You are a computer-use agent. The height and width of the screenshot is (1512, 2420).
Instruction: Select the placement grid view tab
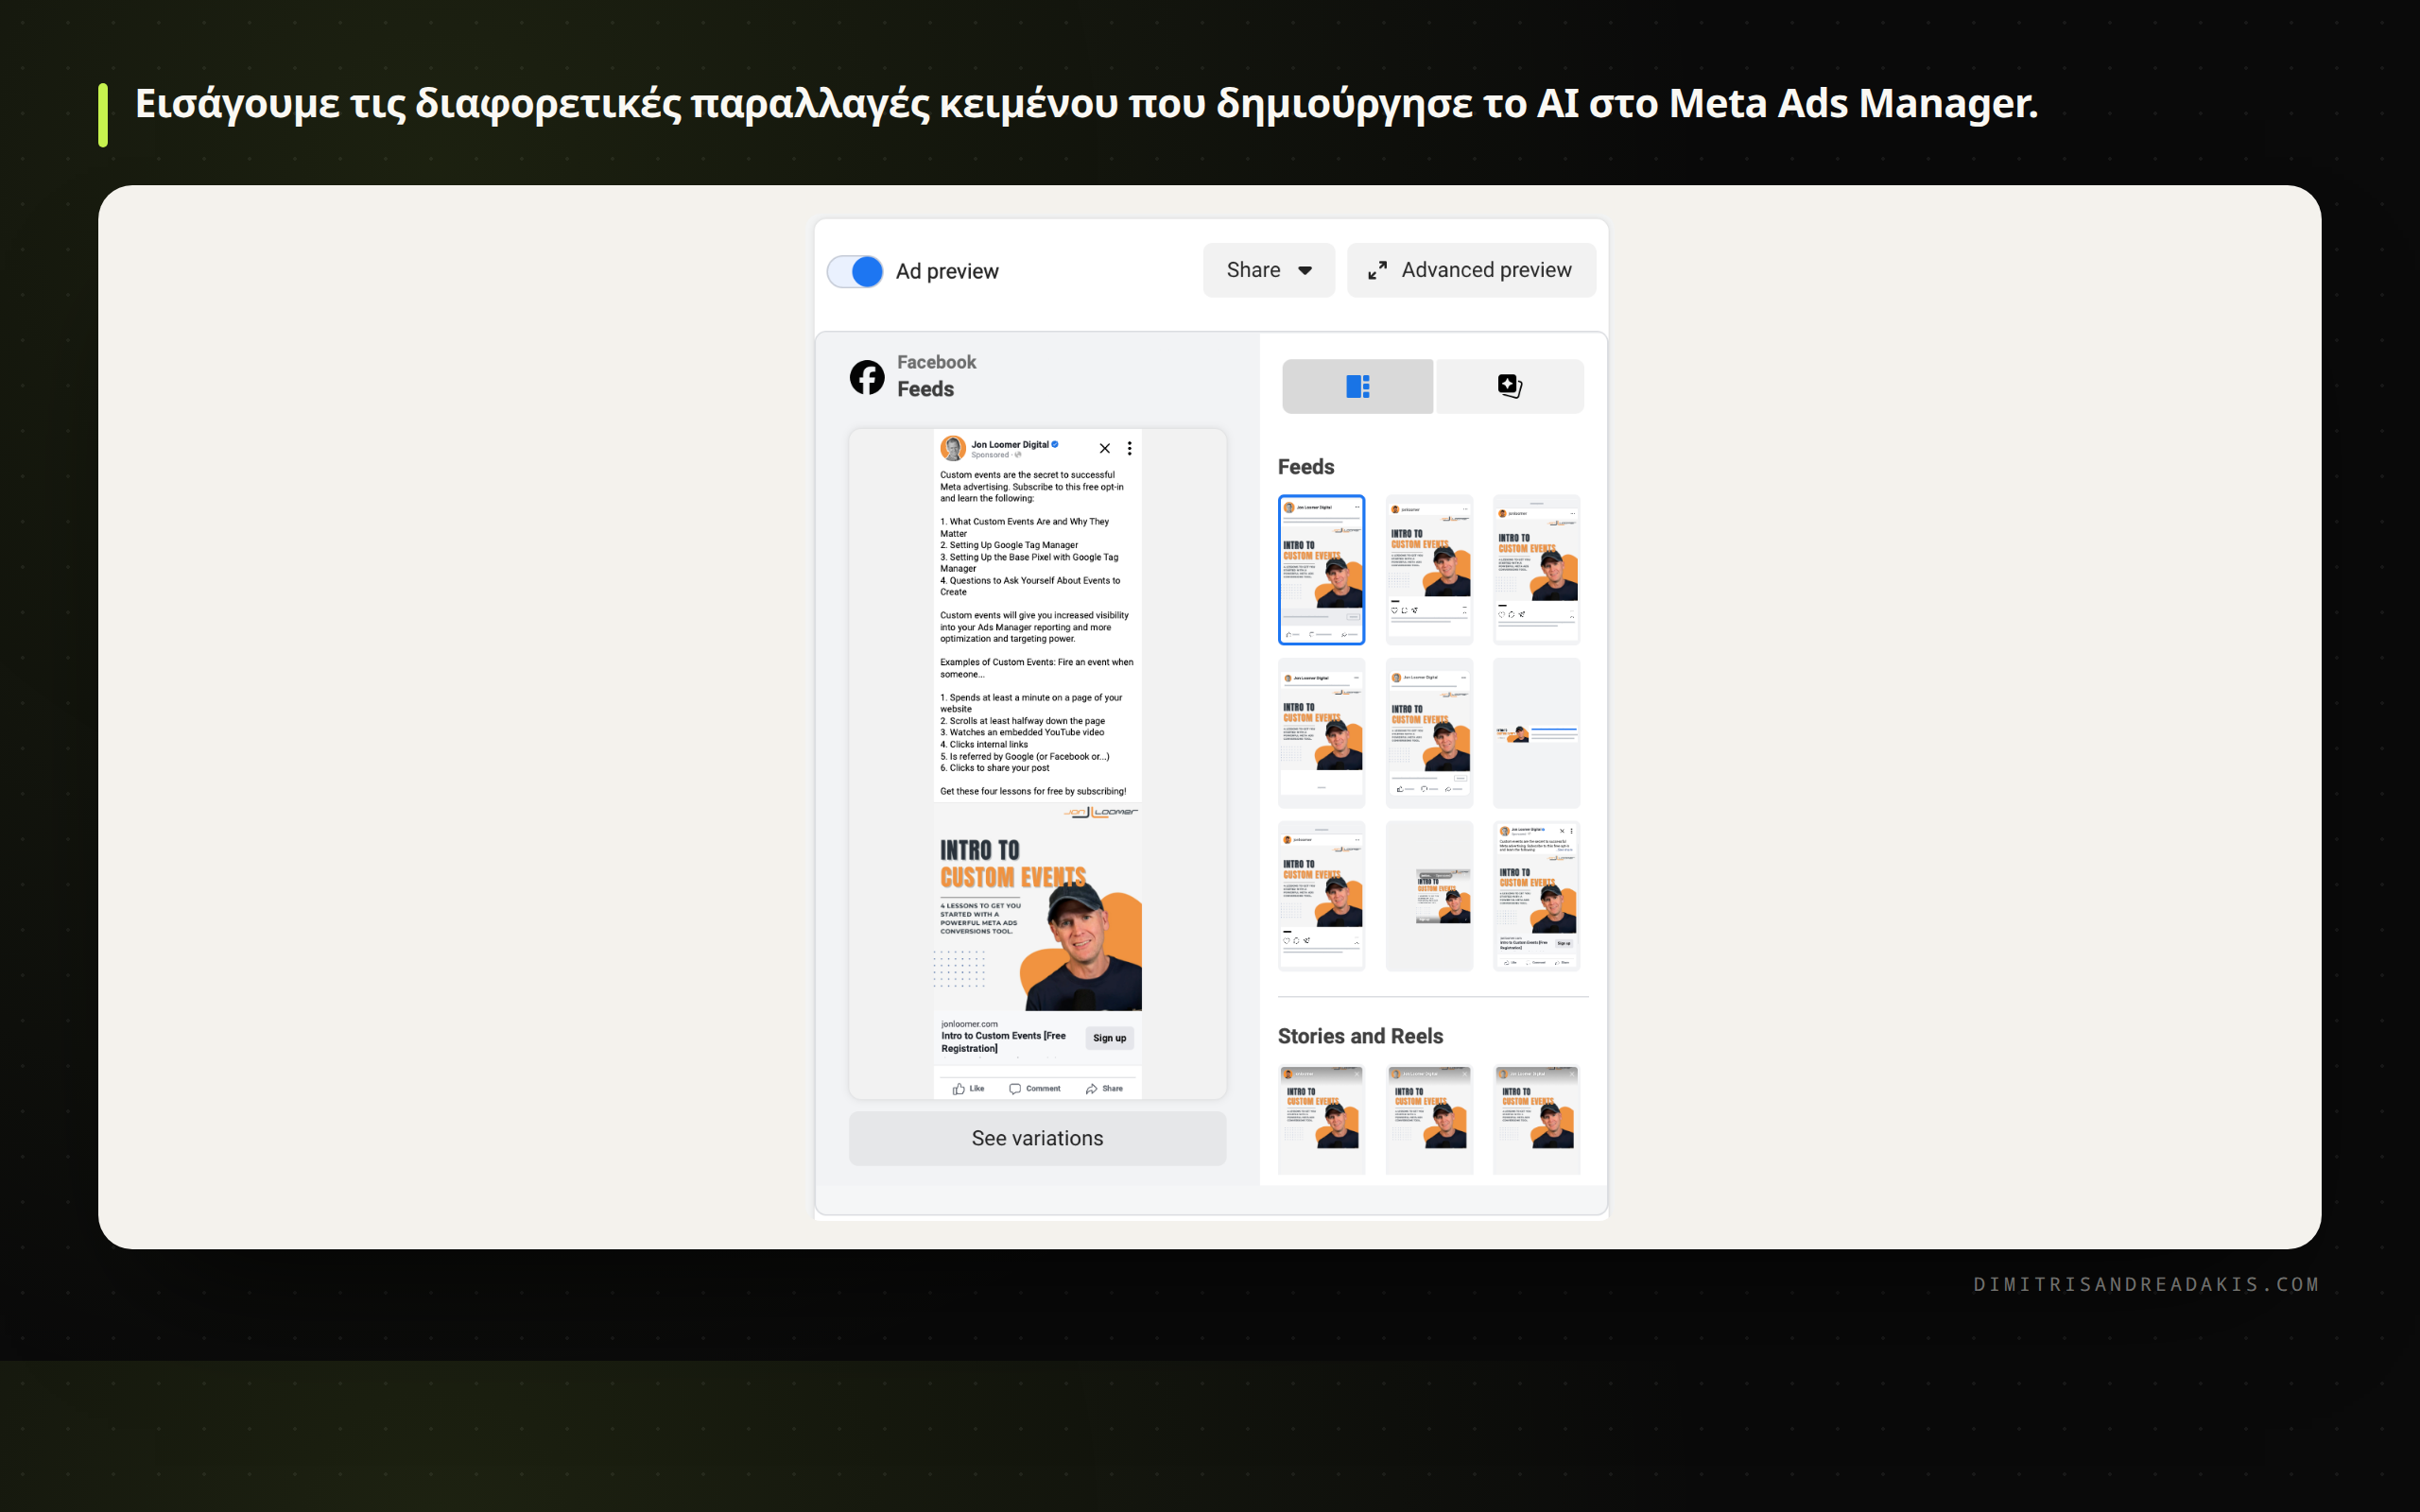[1357, 386]
